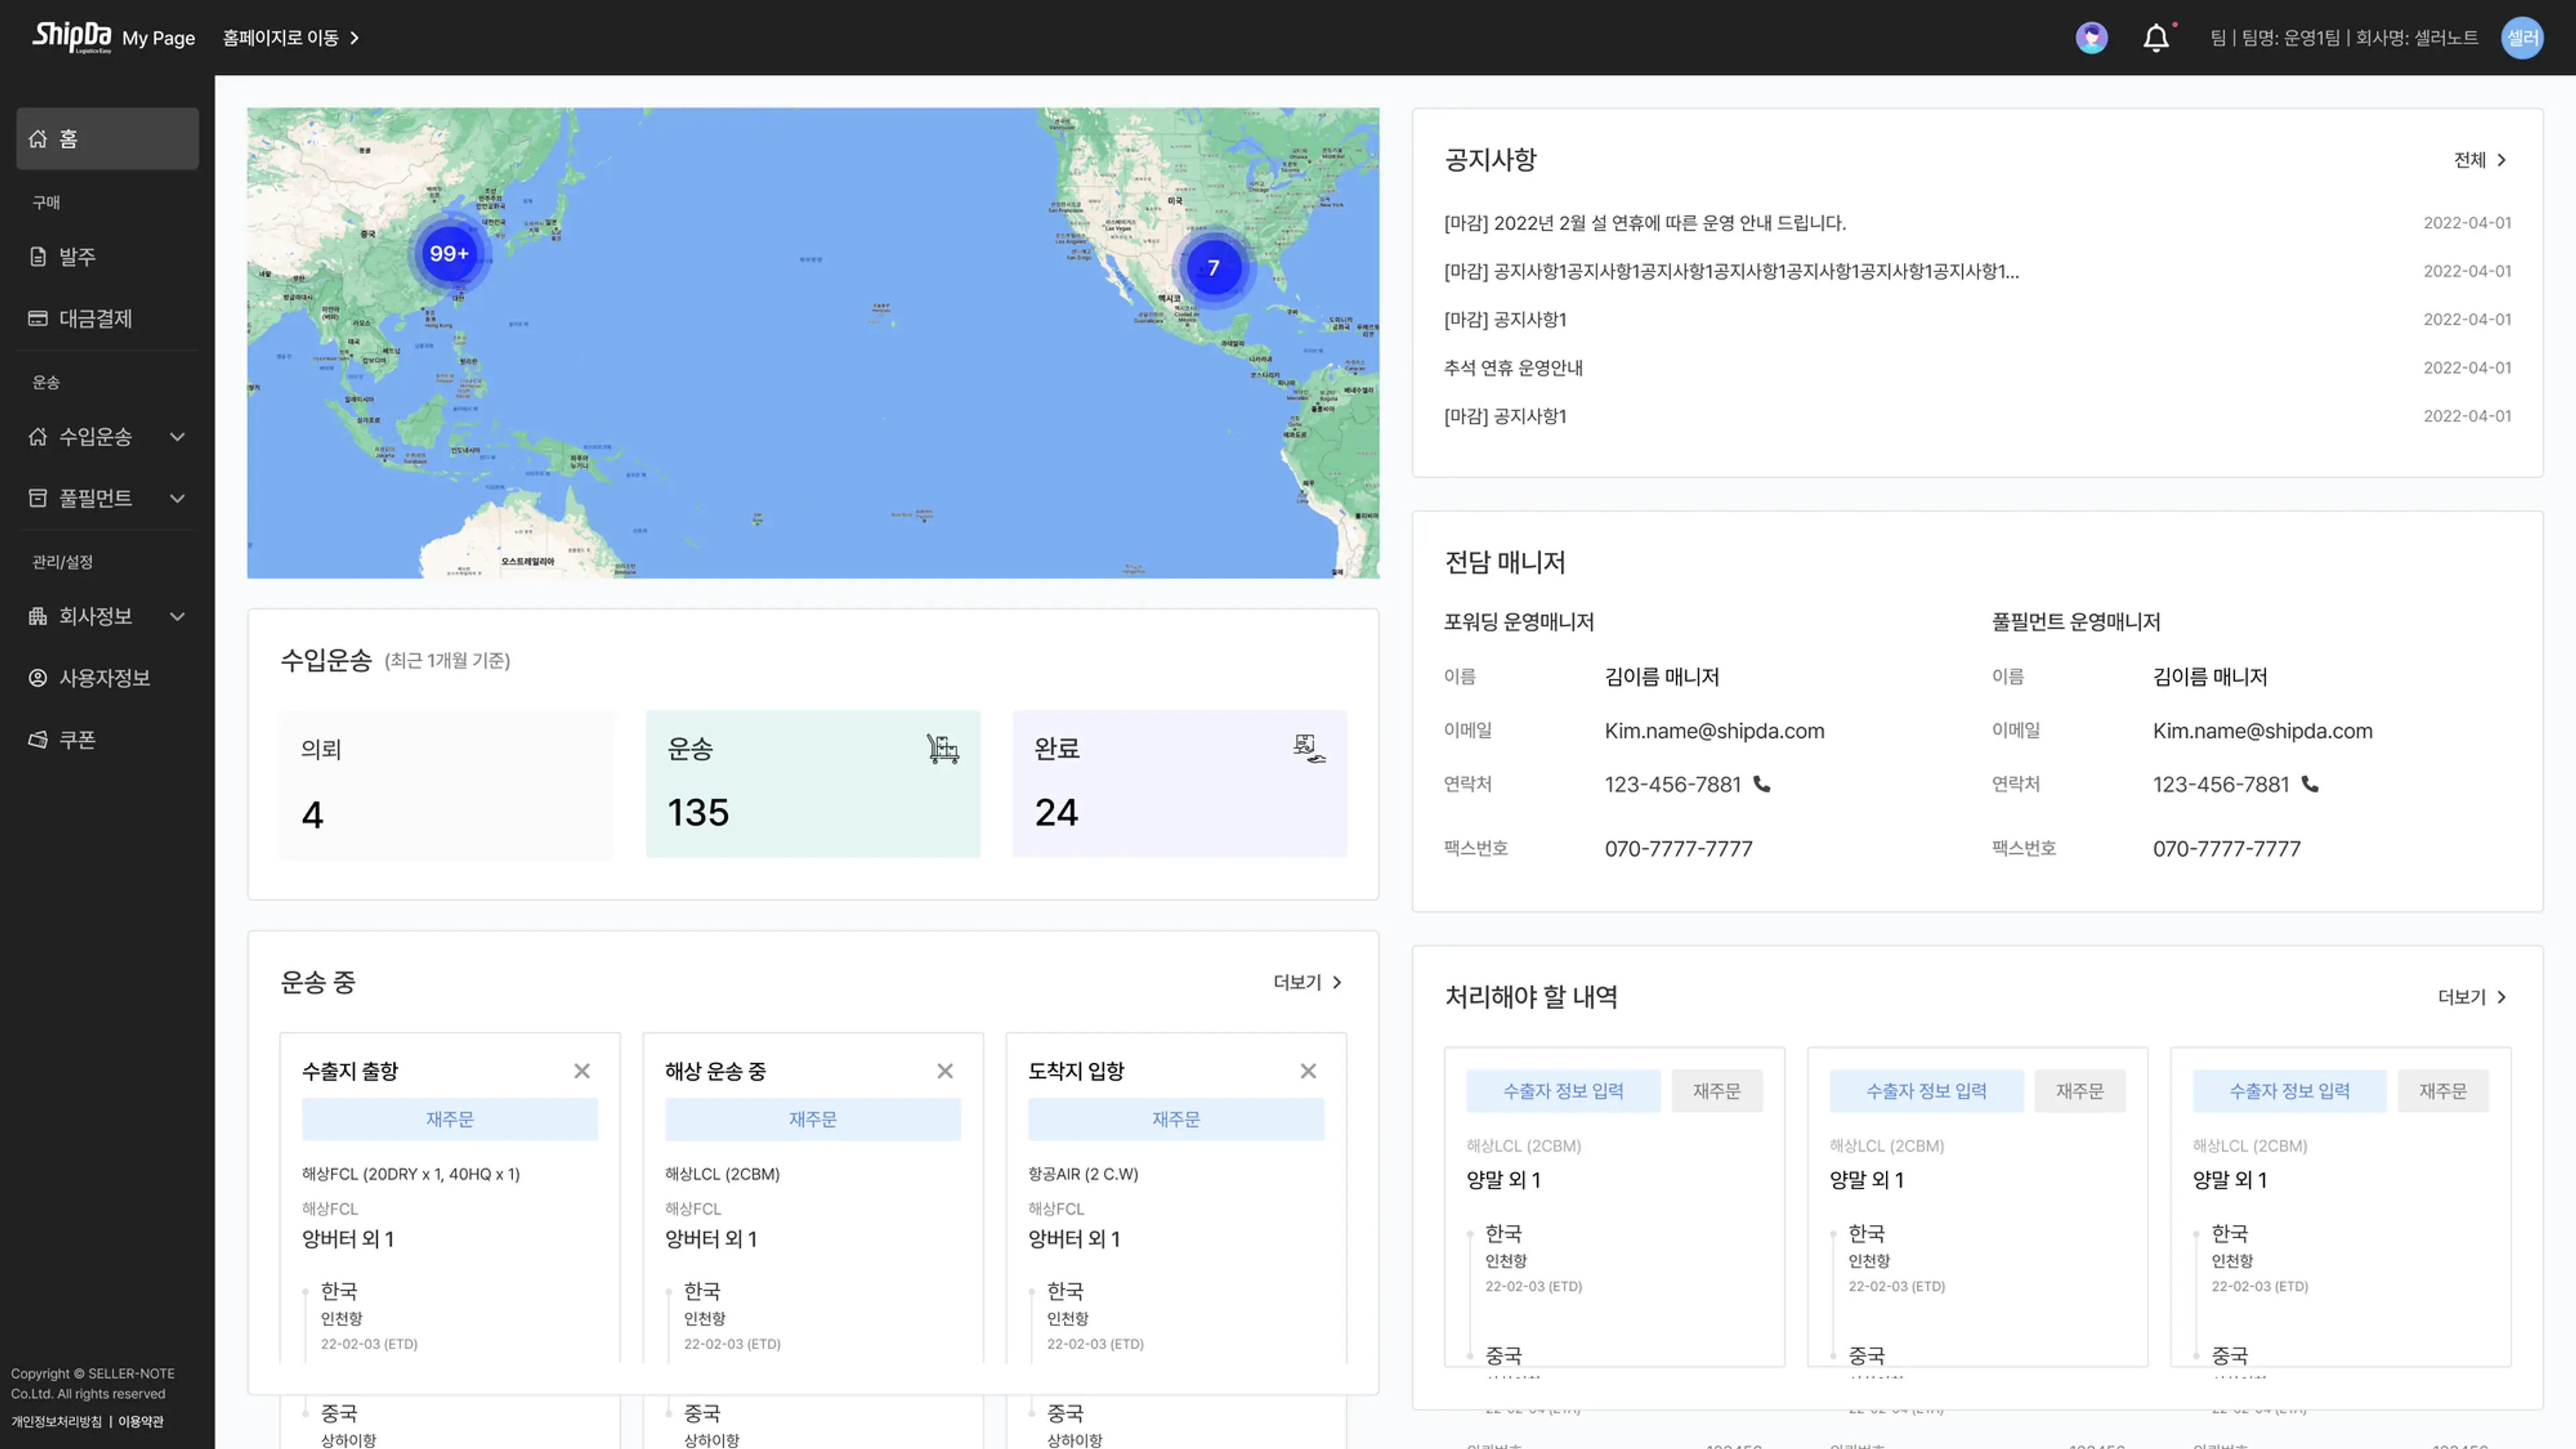Go to homepage via 홈페이지로 이동
Image resolution: width=2576 pixels, height=1449 pixels.
290,38
